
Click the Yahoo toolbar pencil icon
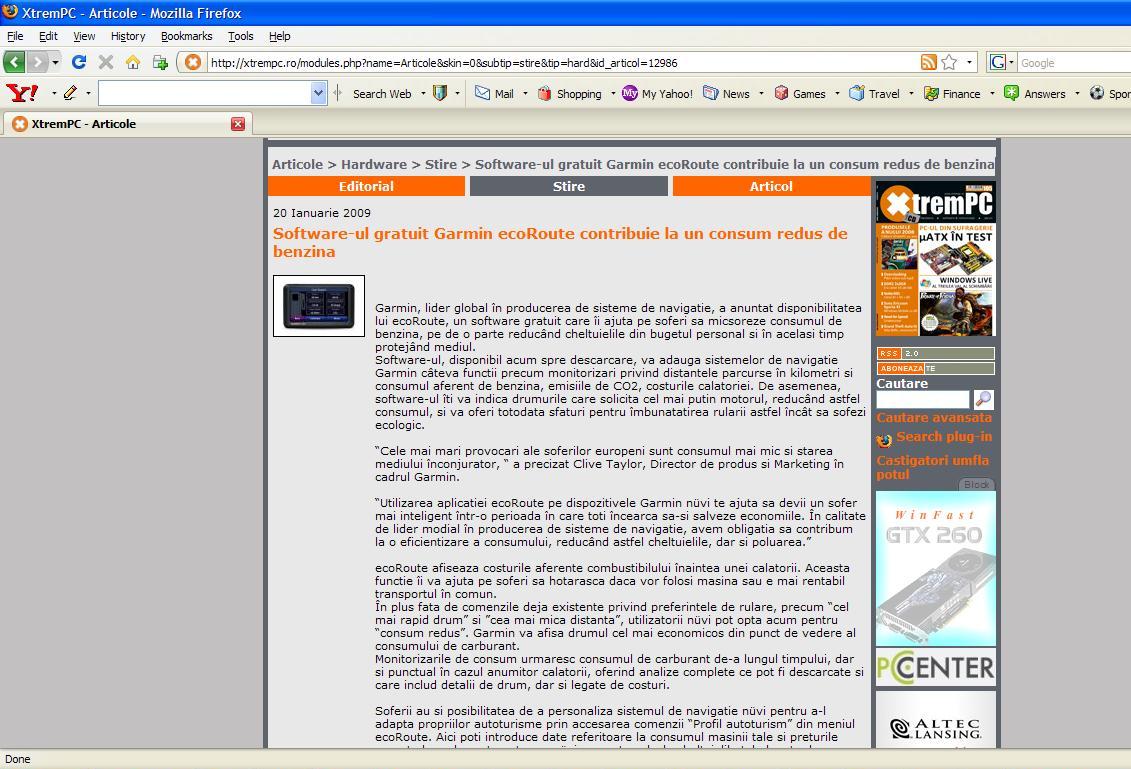pos(70,93)
